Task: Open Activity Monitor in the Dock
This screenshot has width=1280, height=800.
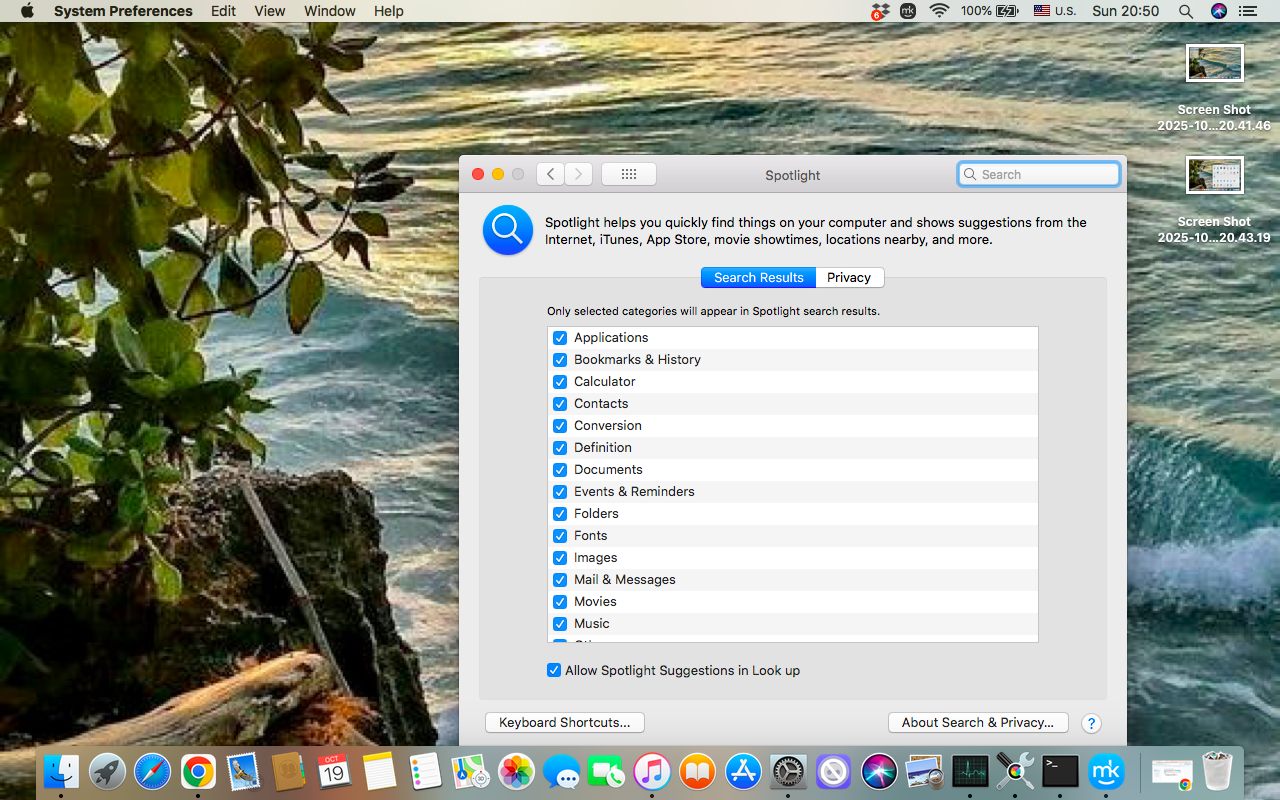Action: [969, 771]
